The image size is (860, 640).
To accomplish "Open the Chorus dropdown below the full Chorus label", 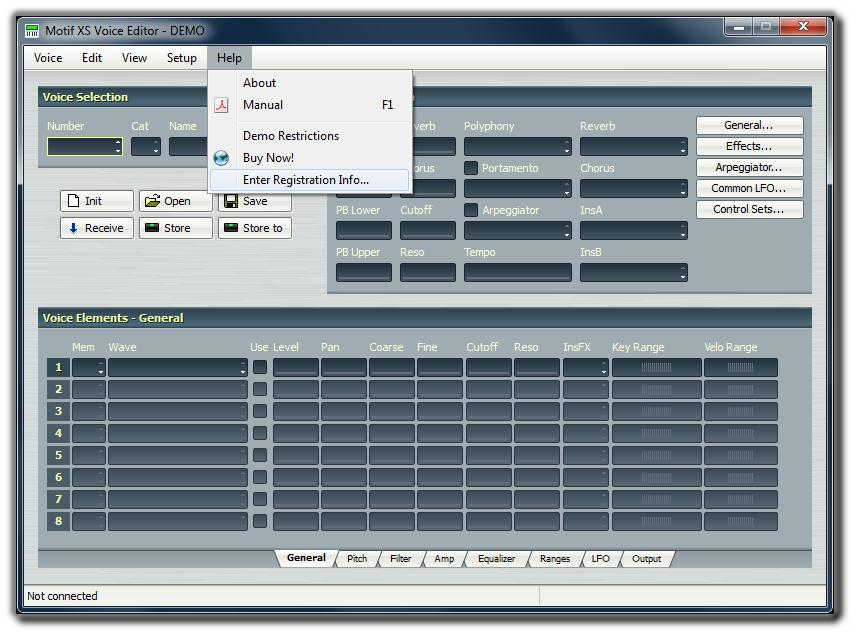I will click(x=633, y=189).
